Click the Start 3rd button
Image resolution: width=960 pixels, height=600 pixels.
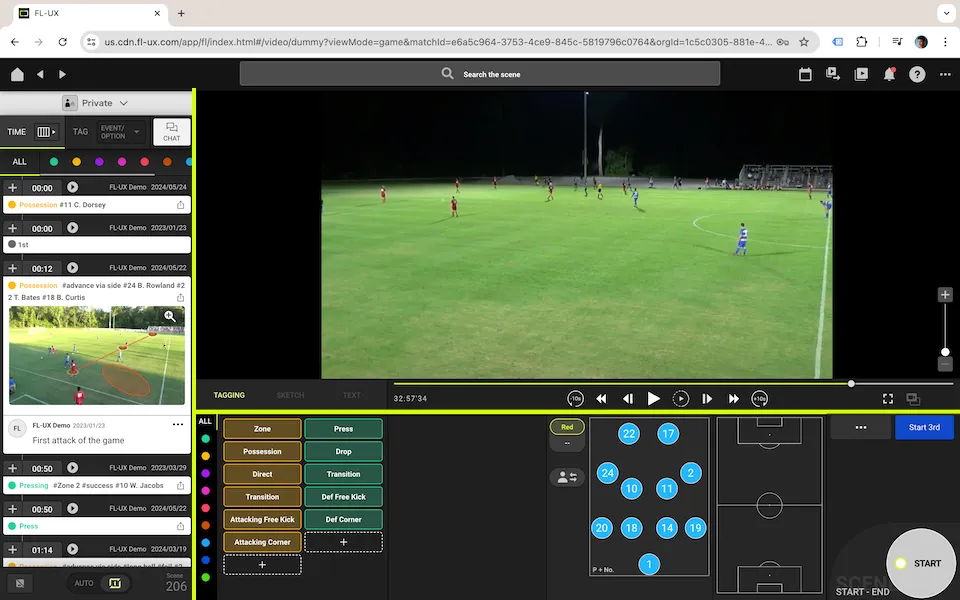[x=924, y=427]
